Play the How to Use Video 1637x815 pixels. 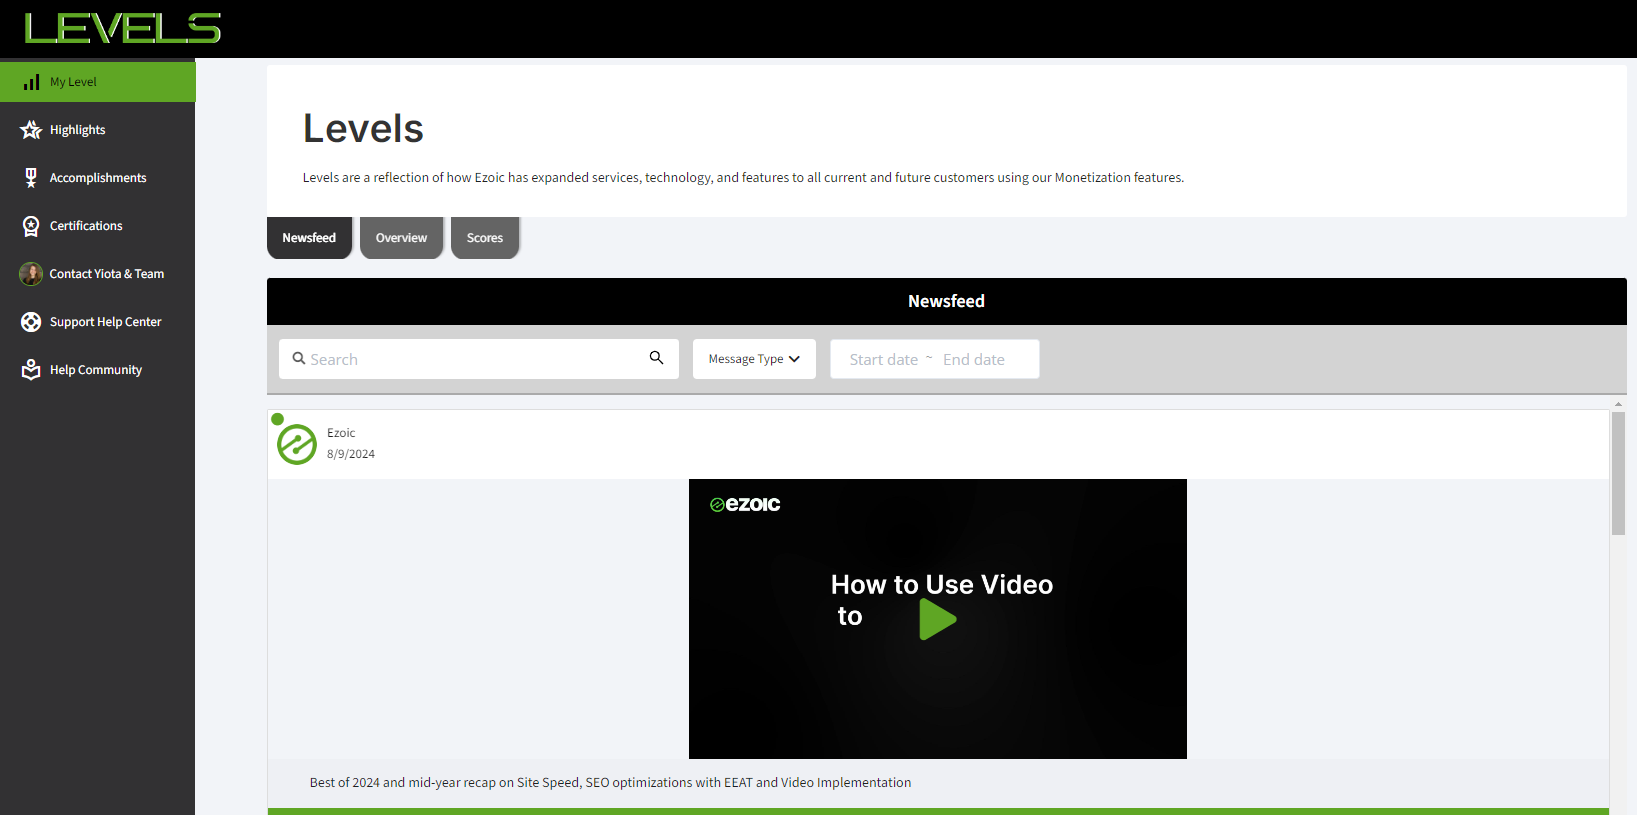(x=938, y=619)
